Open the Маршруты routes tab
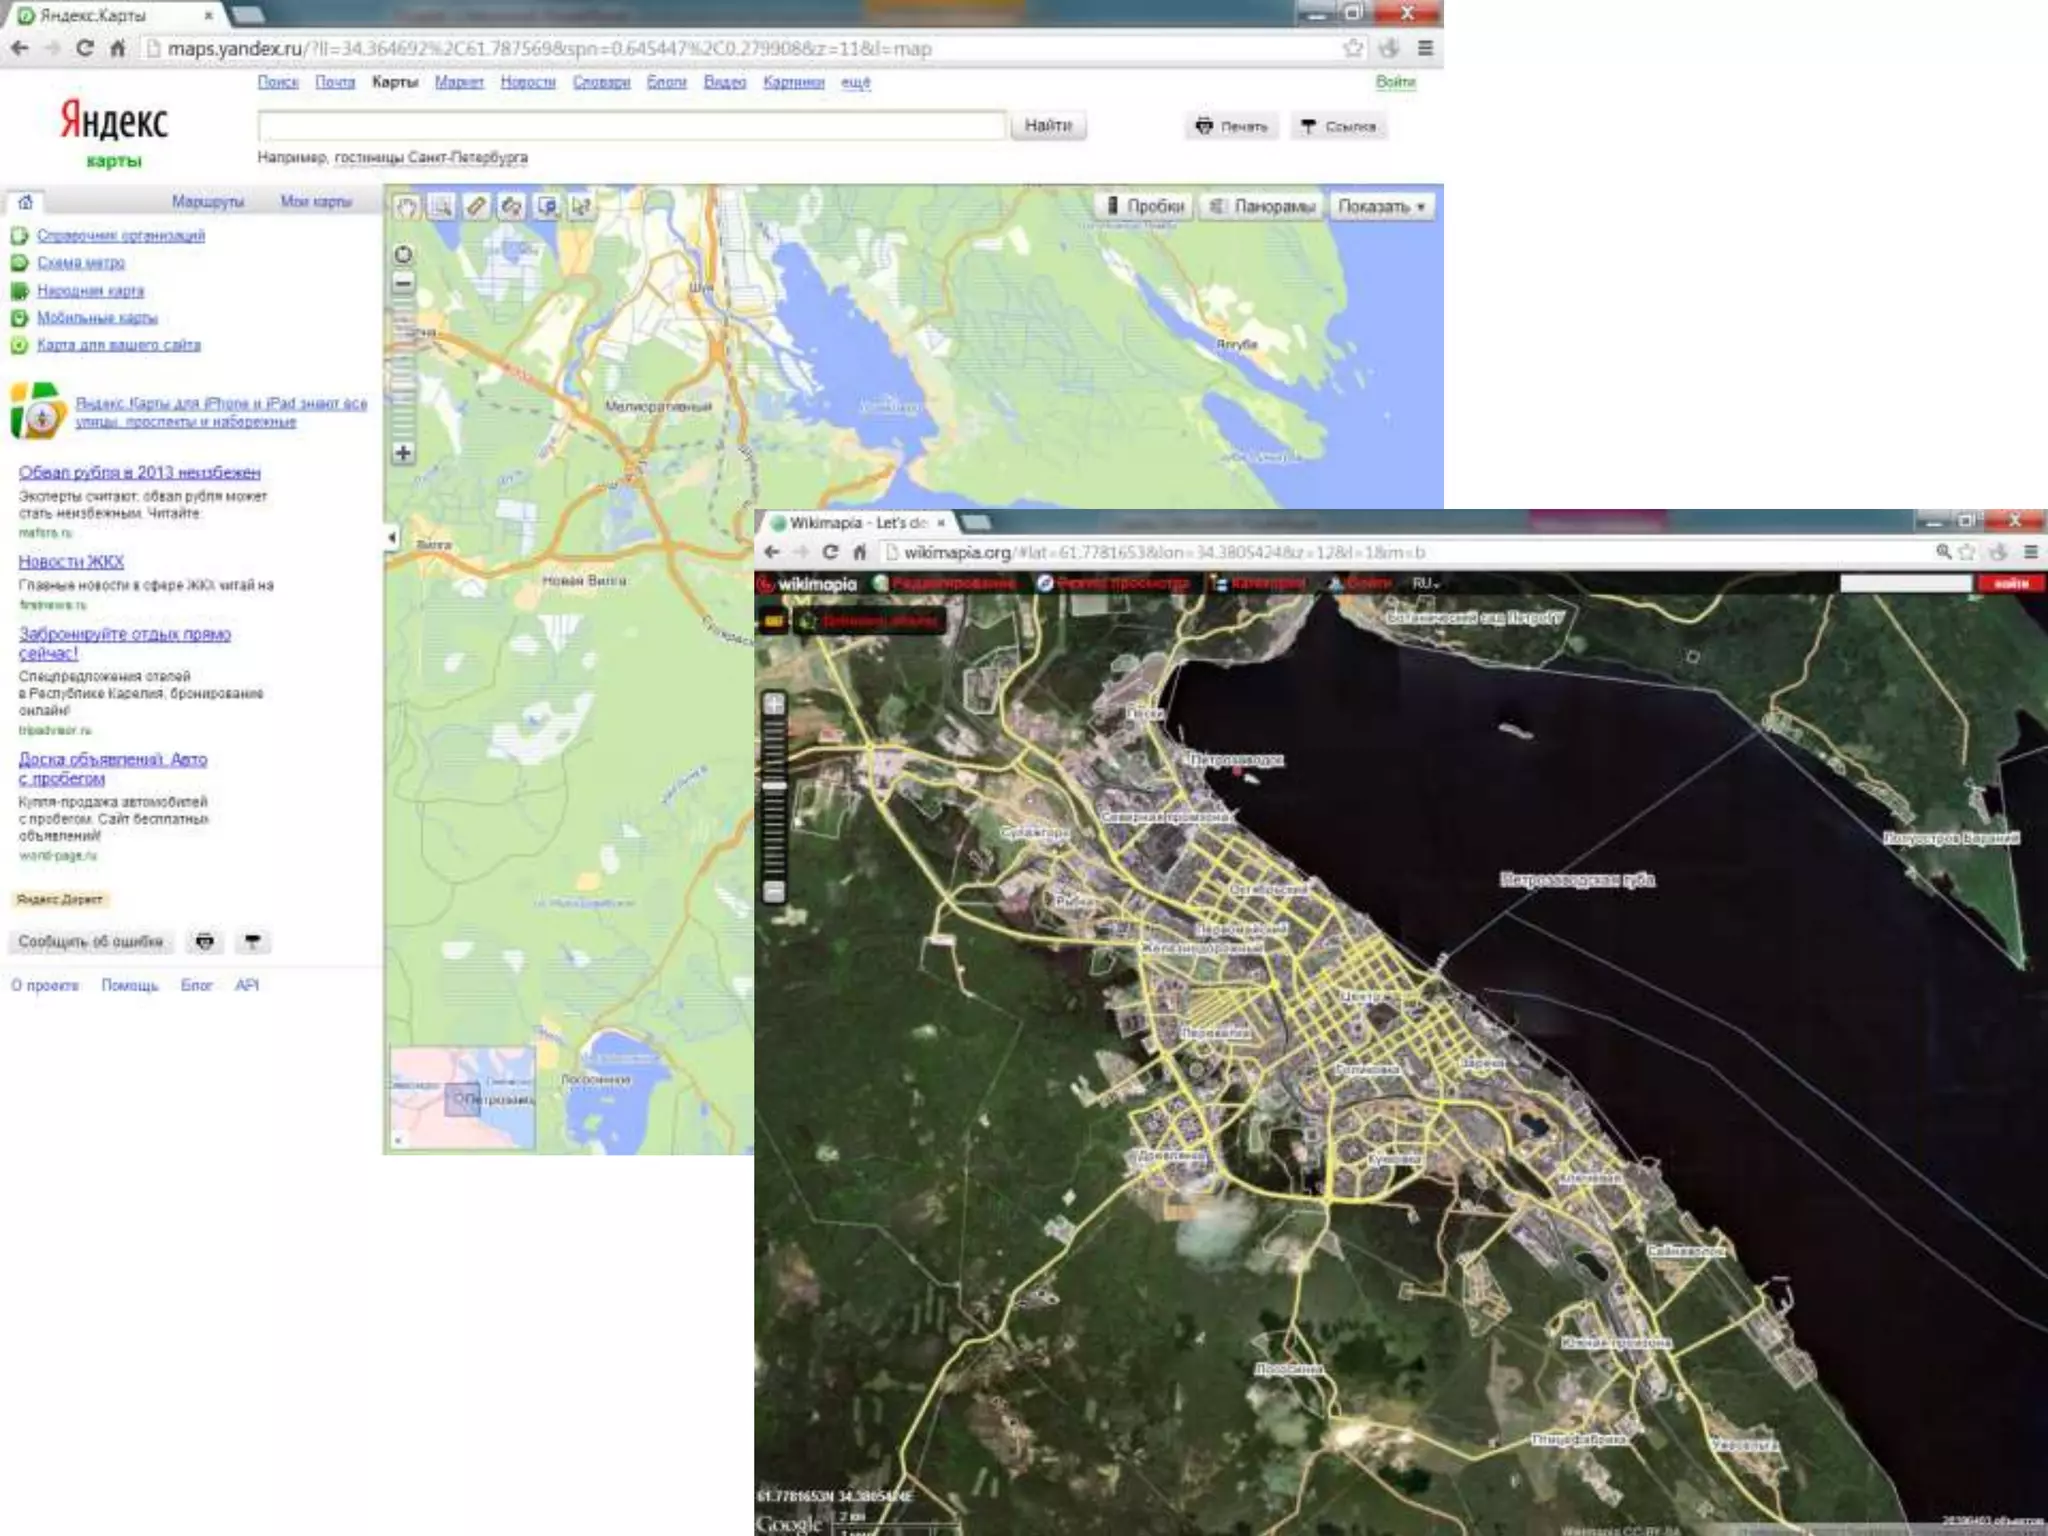Screen dimensions: 2048x1536 pos(208,202)
